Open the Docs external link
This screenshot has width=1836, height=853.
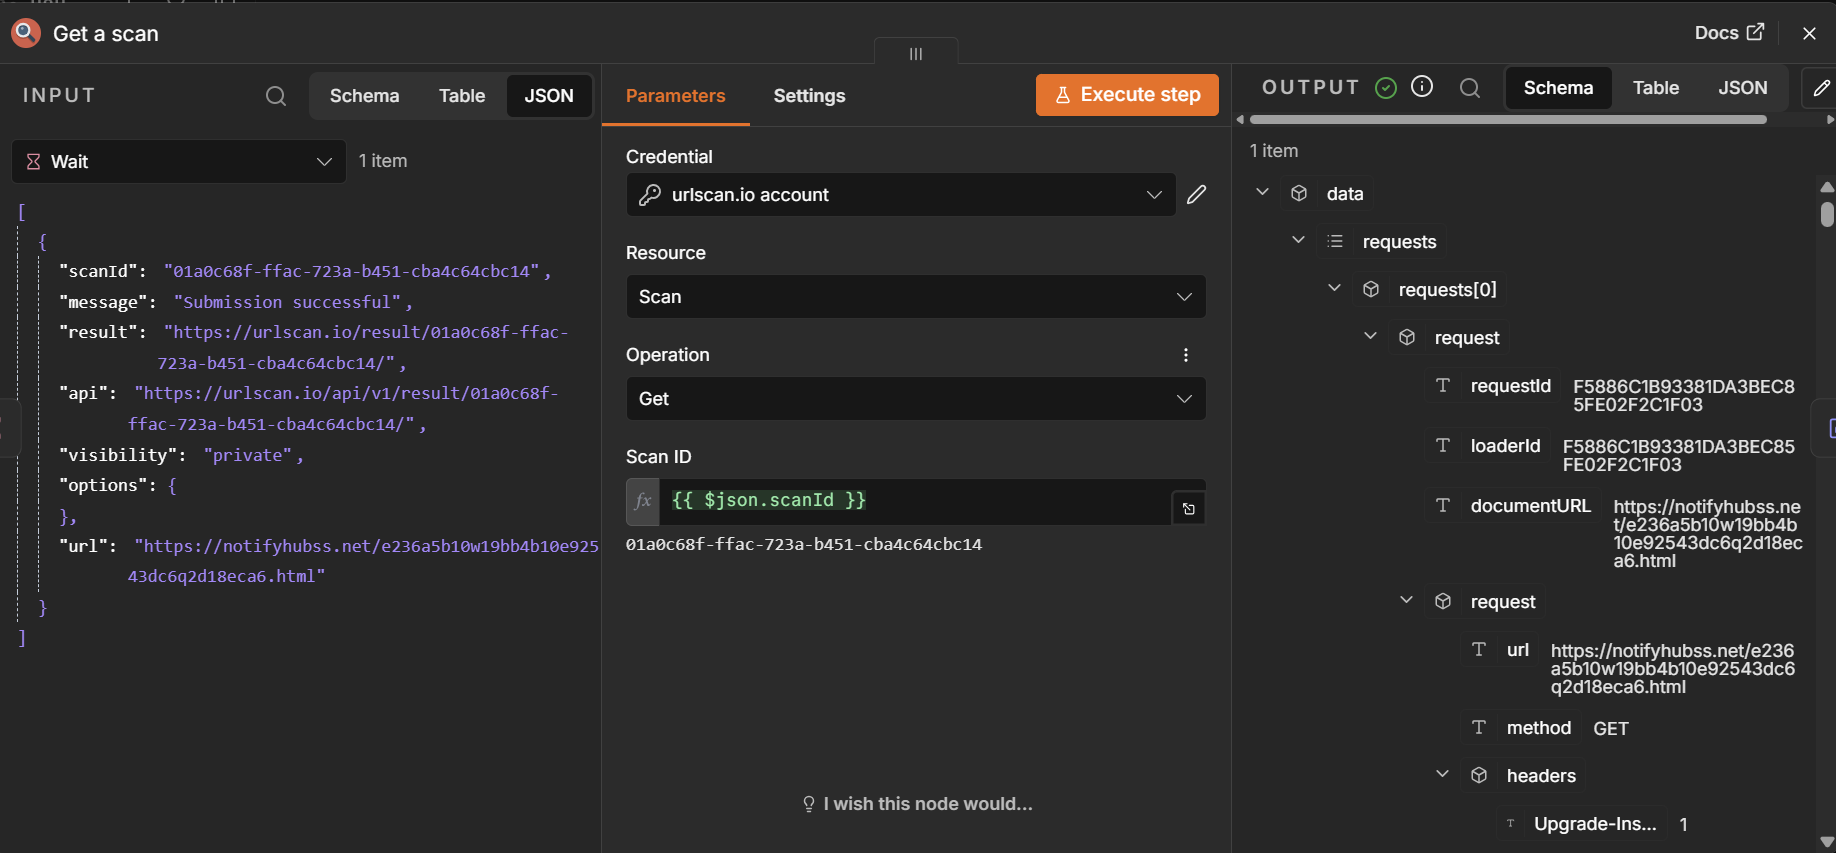(x=1729, y=32)
